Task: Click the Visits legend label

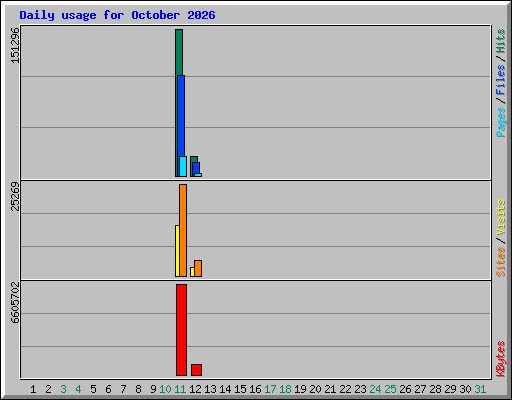Action: 500,218
